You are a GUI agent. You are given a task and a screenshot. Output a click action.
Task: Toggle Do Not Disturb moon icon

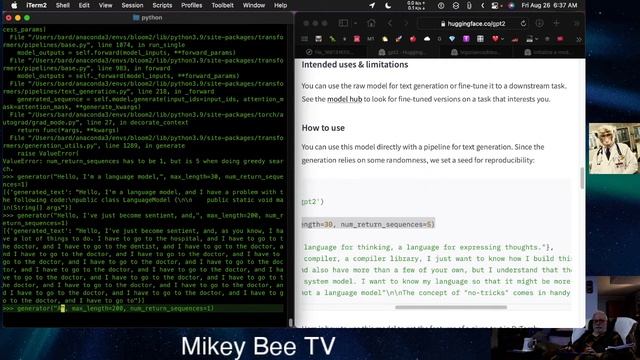[388, 5]
